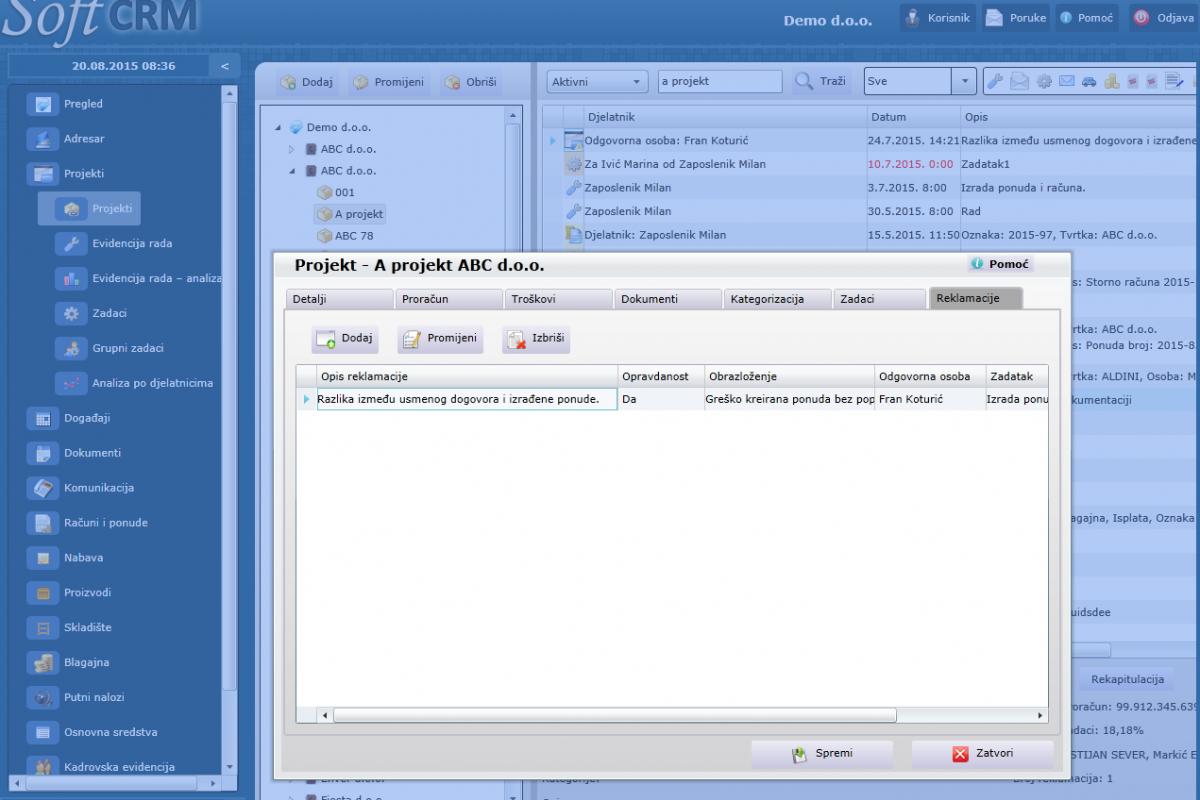
Task: Switch to the Troškovi tab
Action: 557,298
